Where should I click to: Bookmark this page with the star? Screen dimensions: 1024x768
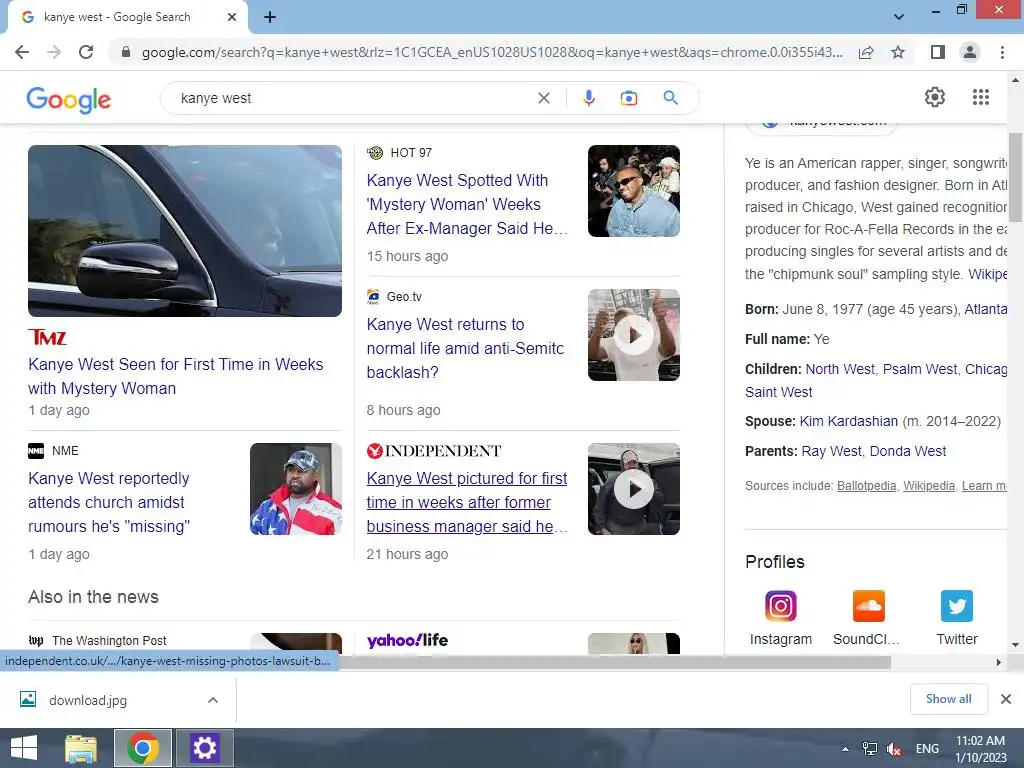pyautogui.click(x=898, y=52)
